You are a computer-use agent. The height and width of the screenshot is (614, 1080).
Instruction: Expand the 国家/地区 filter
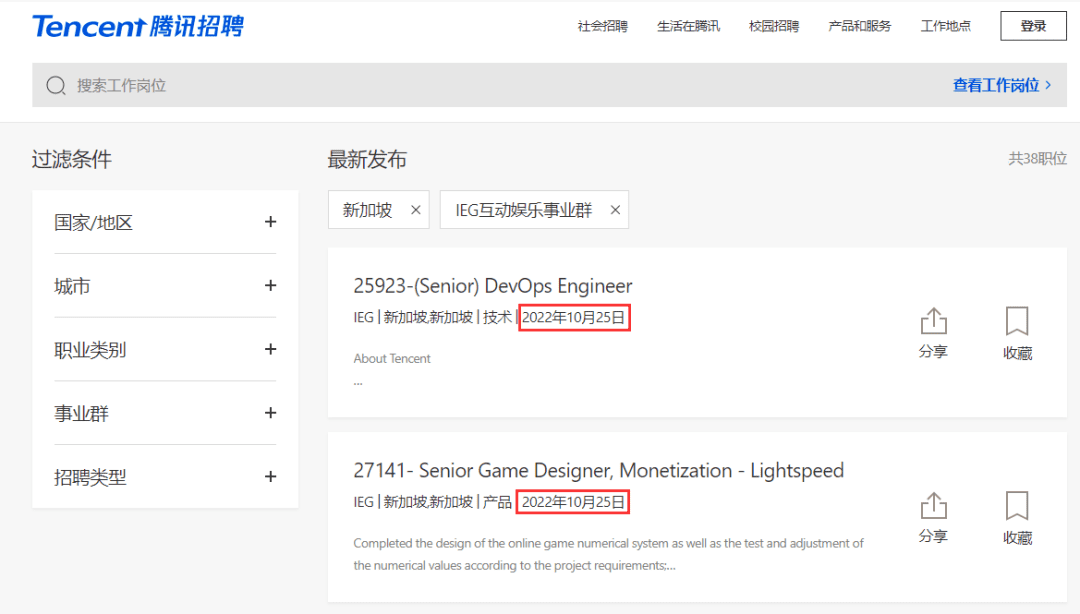click(x=270, y=222)
